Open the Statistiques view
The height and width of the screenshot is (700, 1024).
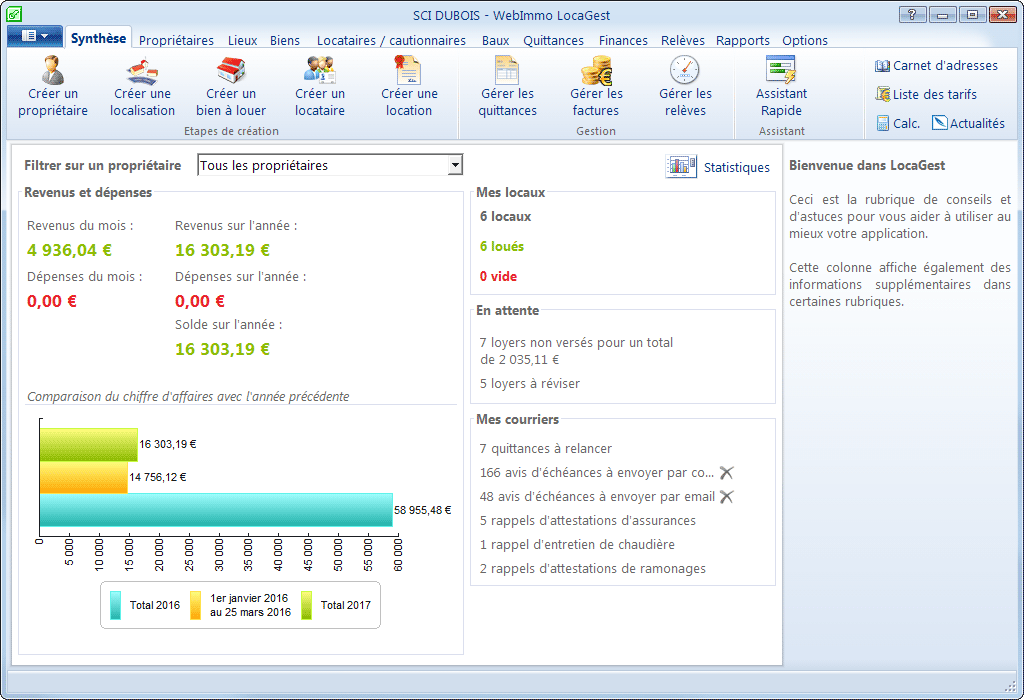(718, 167)
